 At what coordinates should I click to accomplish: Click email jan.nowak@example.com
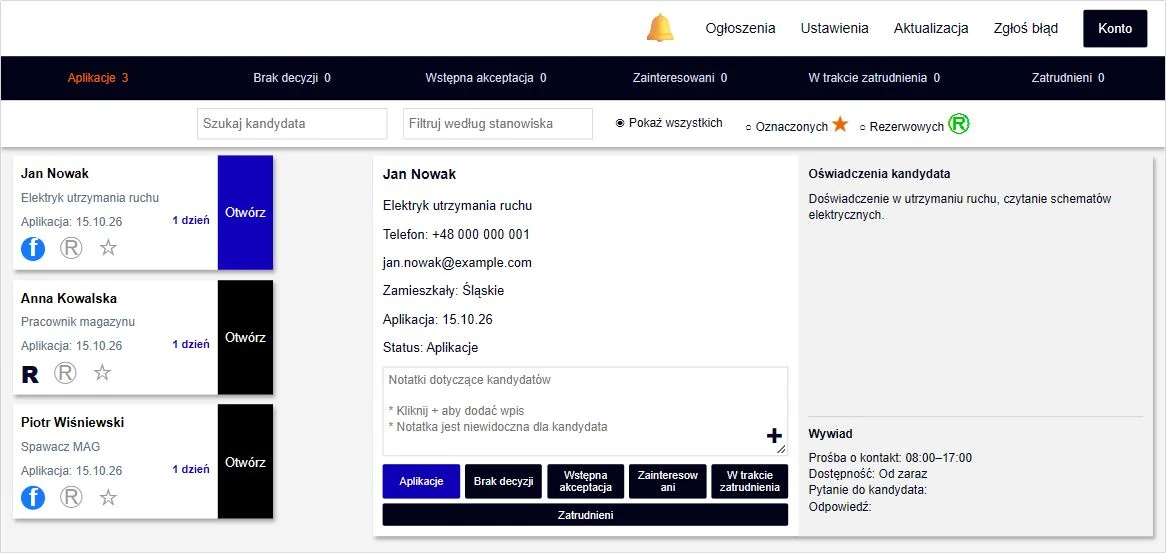tap(457, 262)
